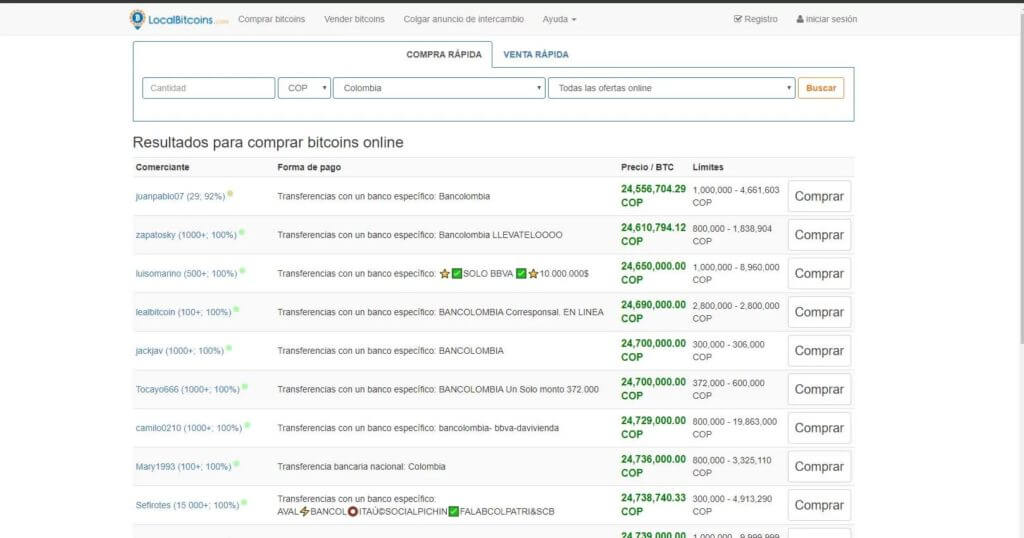Click the 24,650,000.00 COP price
1024x538 pixels.
tap(653, 273)
